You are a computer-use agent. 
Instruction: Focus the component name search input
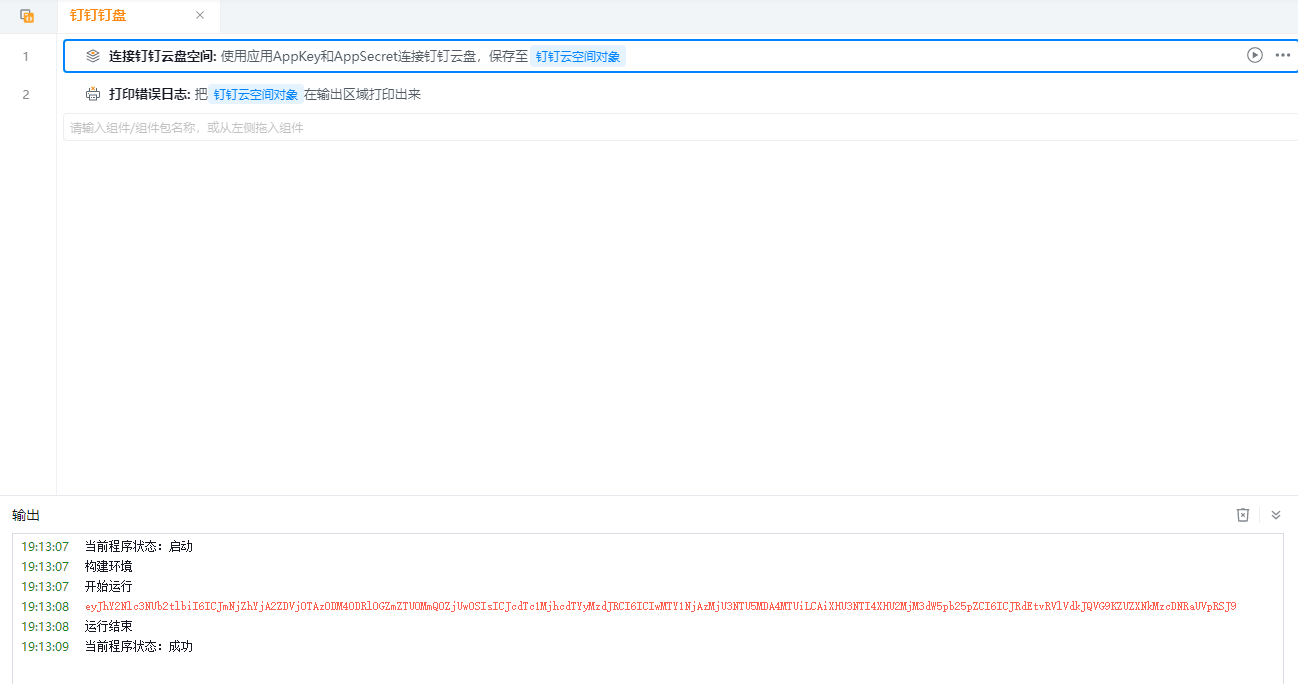coord(680,127)
